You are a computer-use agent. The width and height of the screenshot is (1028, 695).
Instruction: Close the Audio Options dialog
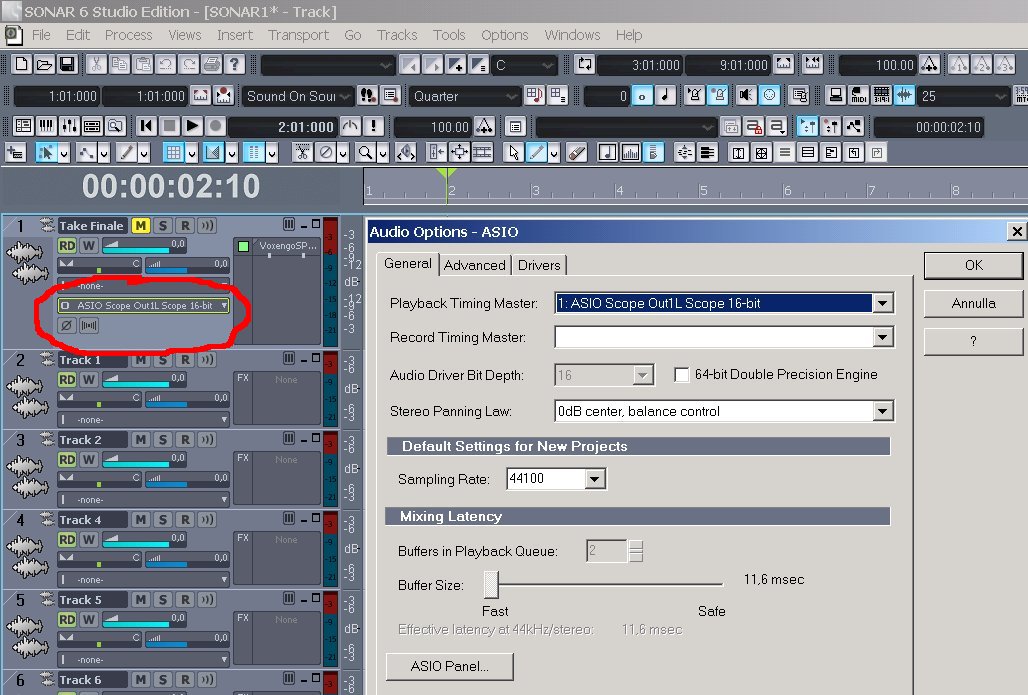coord(1016,231)
